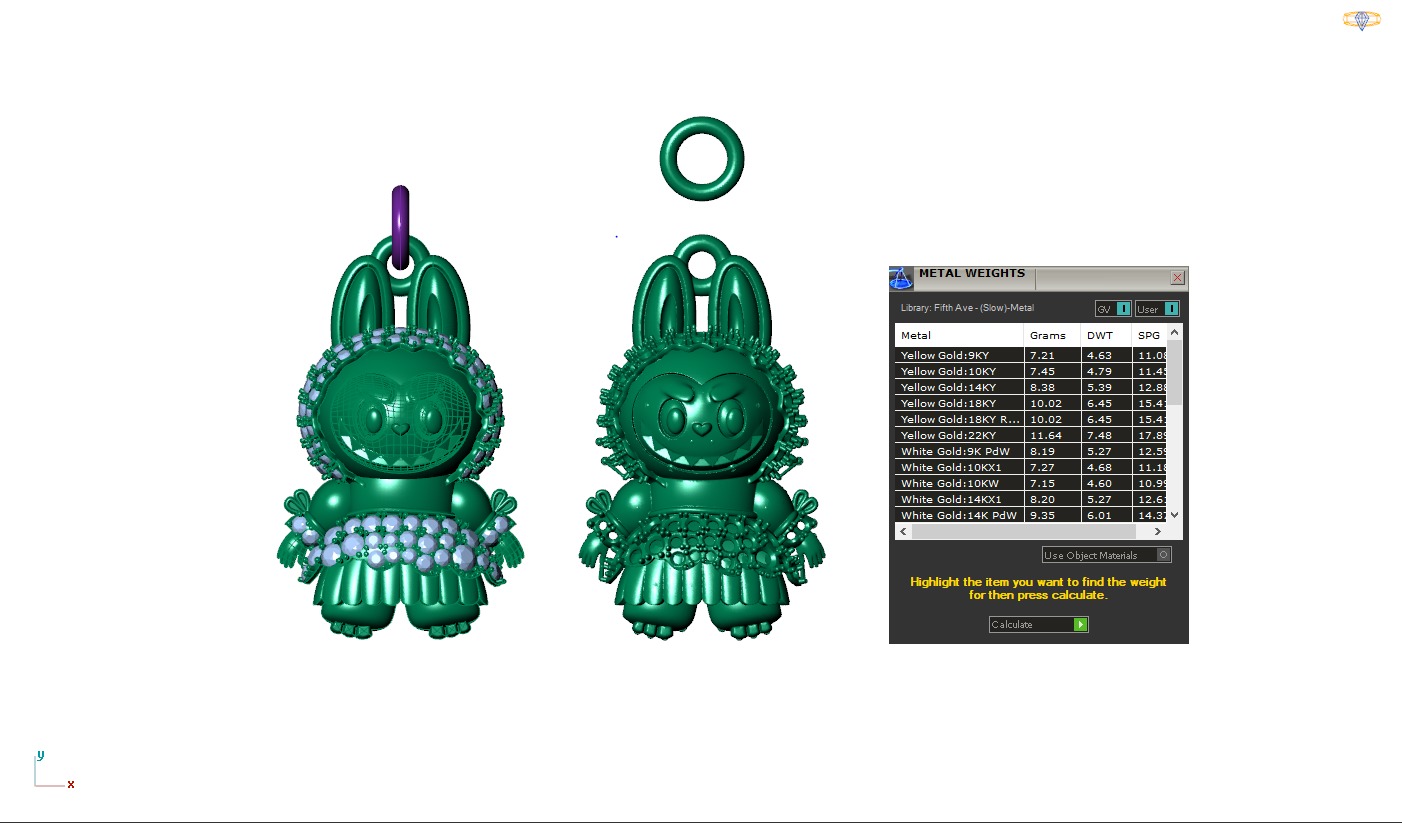Select the White Gold:14KX1 row
1402x823 pixels.
tap(1031, 499)
